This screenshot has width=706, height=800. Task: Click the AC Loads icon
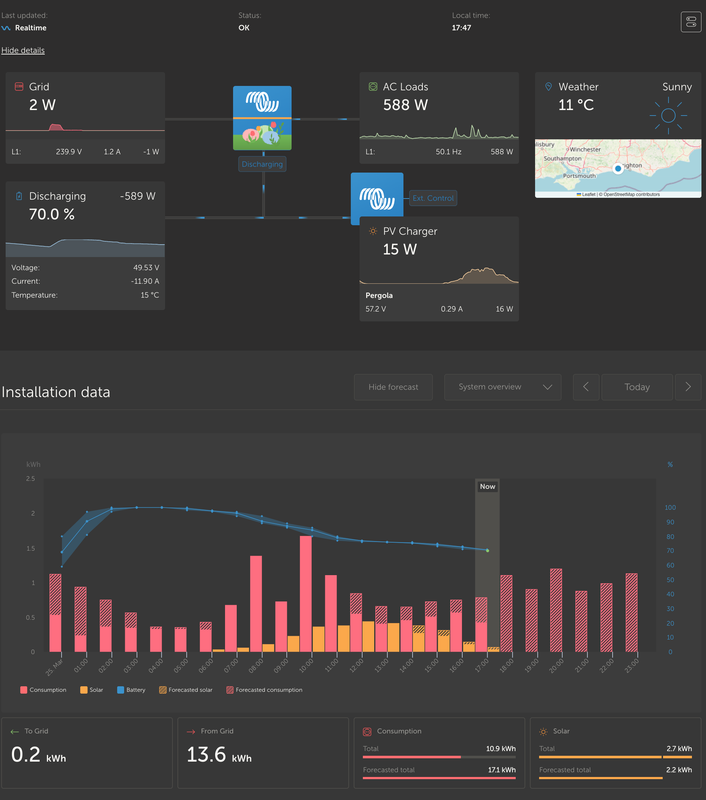pos(373,87)
